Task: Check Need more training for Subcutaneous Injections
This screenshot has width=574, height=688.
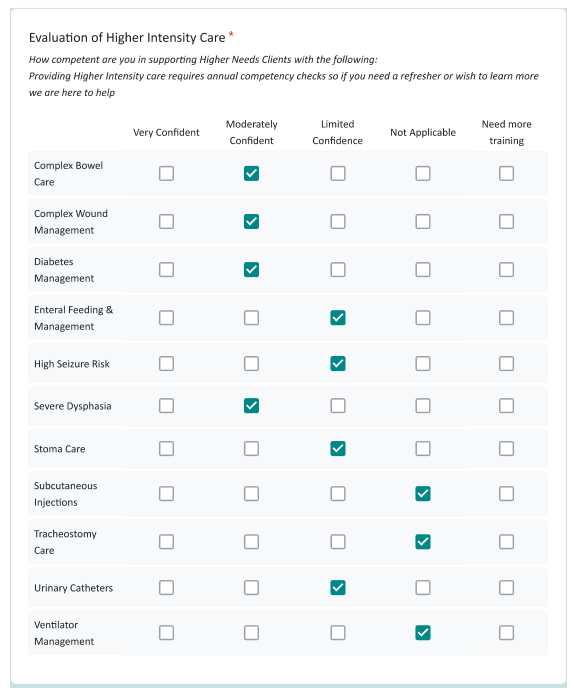Action: (x=506, y=494)
